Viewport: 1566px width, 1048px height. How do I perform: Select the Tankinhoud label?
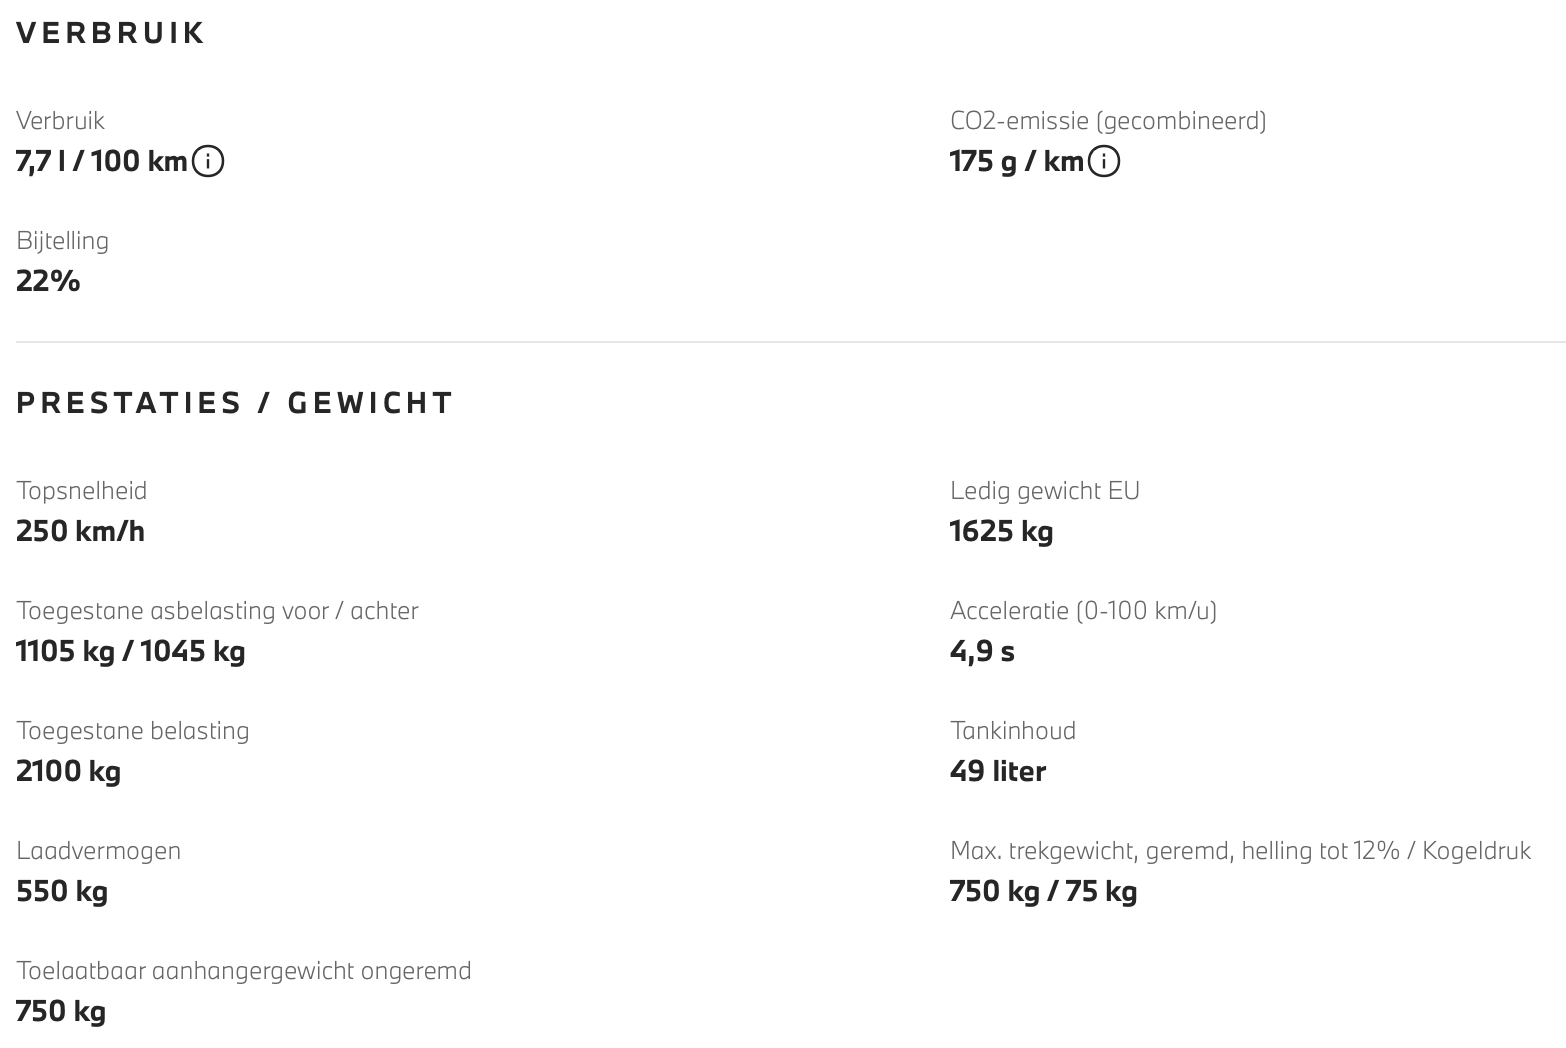click(1013, 731)
